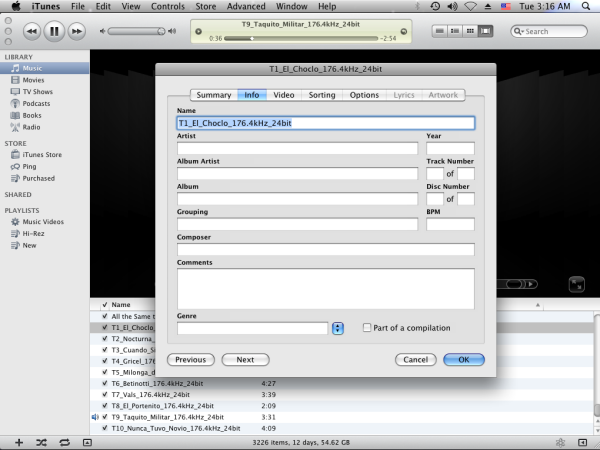This screenshot has height=450, width=600.
Task: Uncheck the T7_Vals track checkbox
Action: tap(104, 395)
